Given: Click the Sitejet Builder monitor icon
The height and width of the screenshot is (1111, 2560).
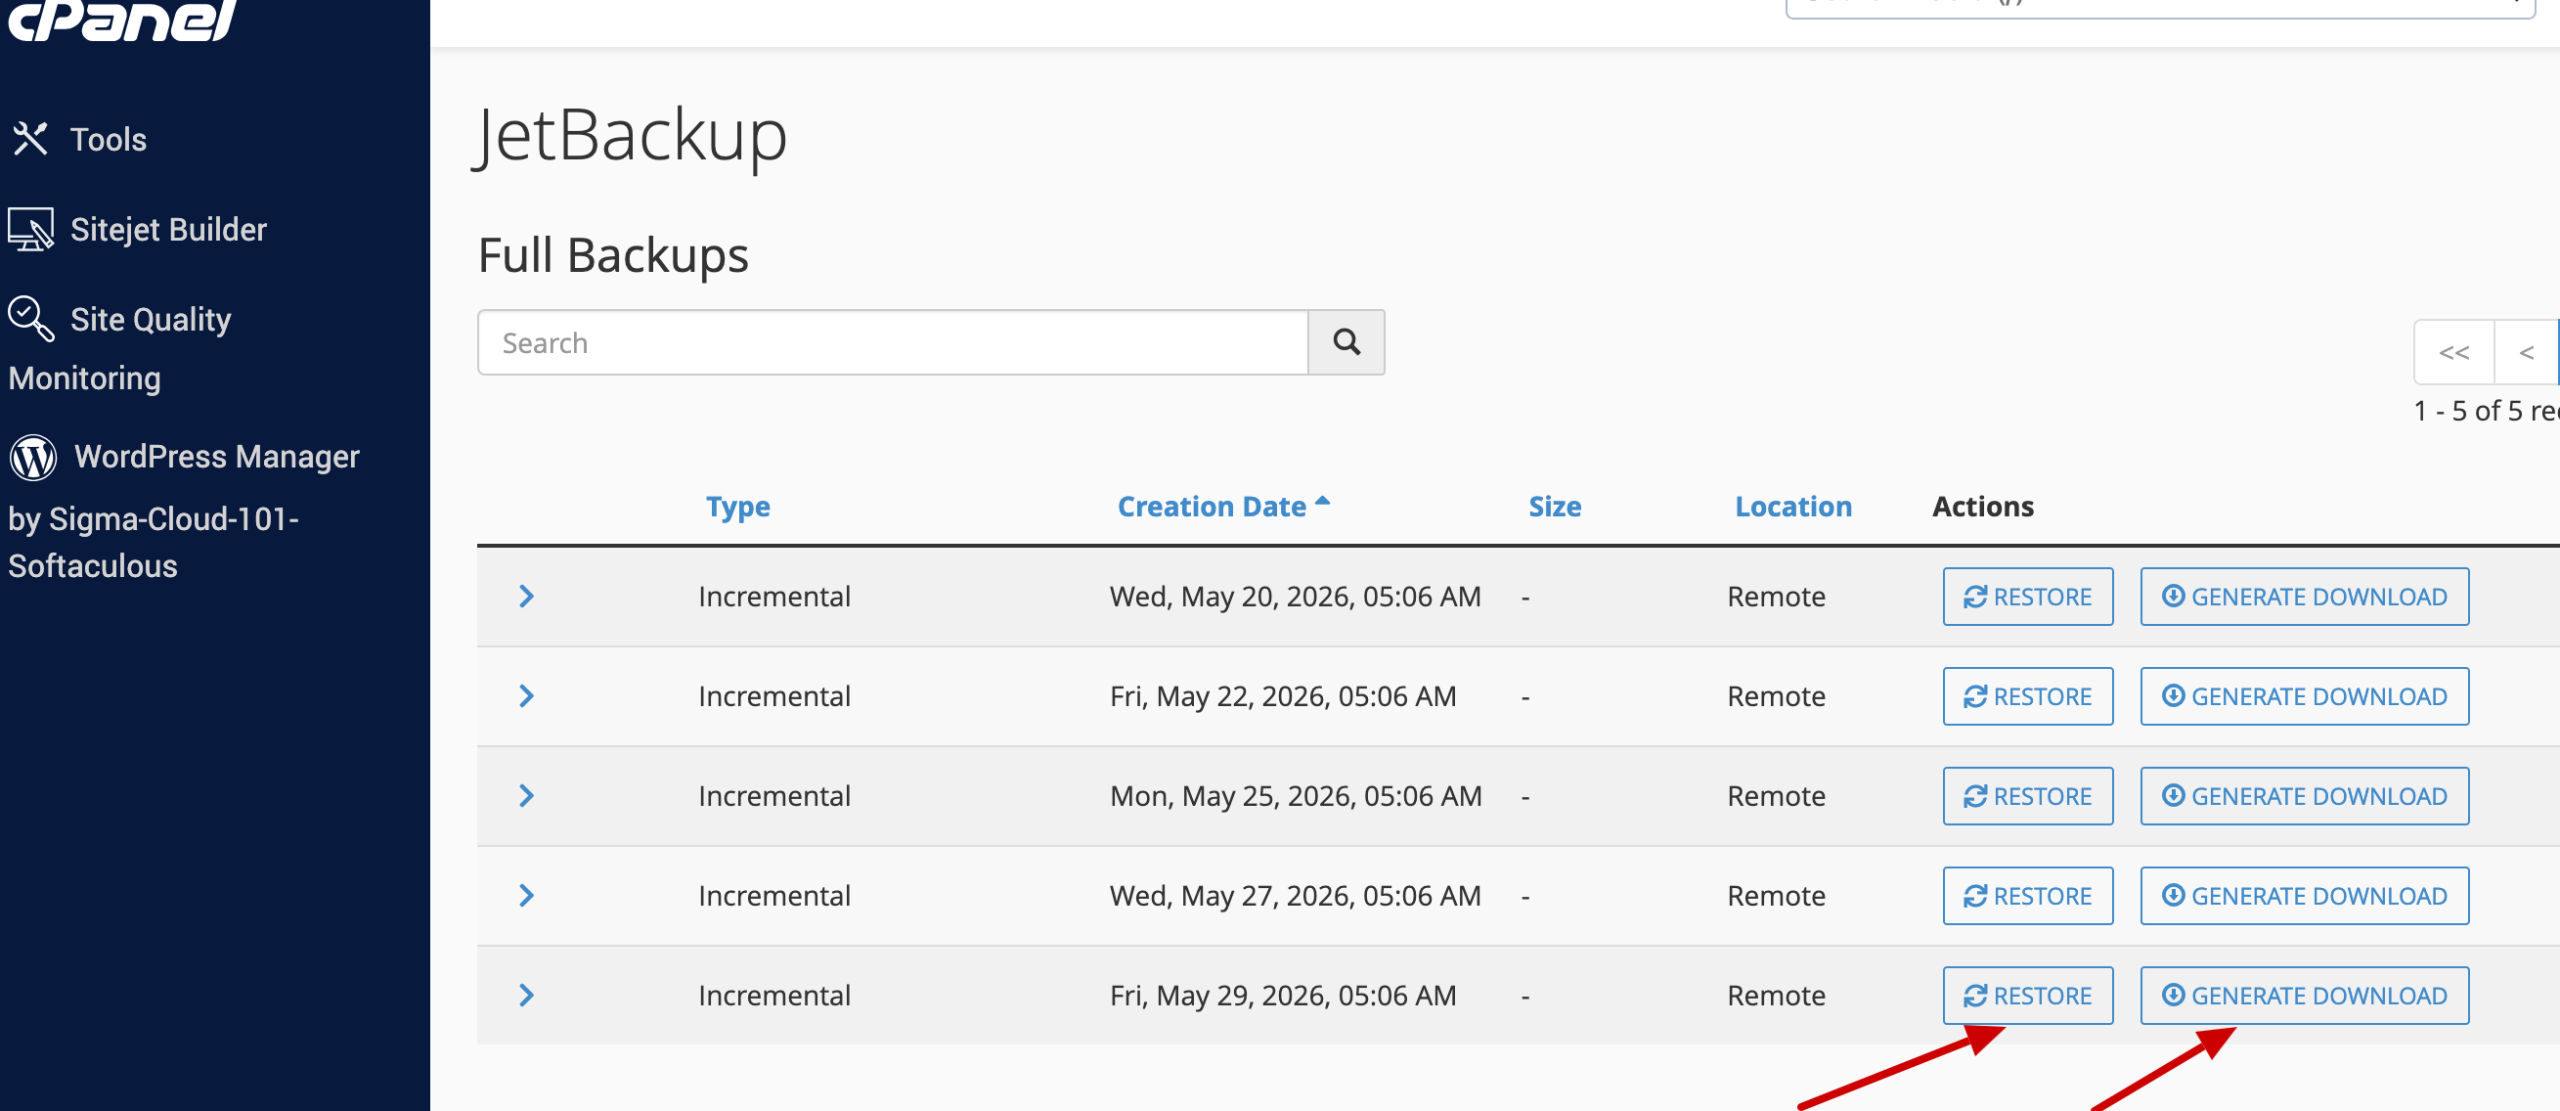Looking at the screenshot, I should coord(31,229).
